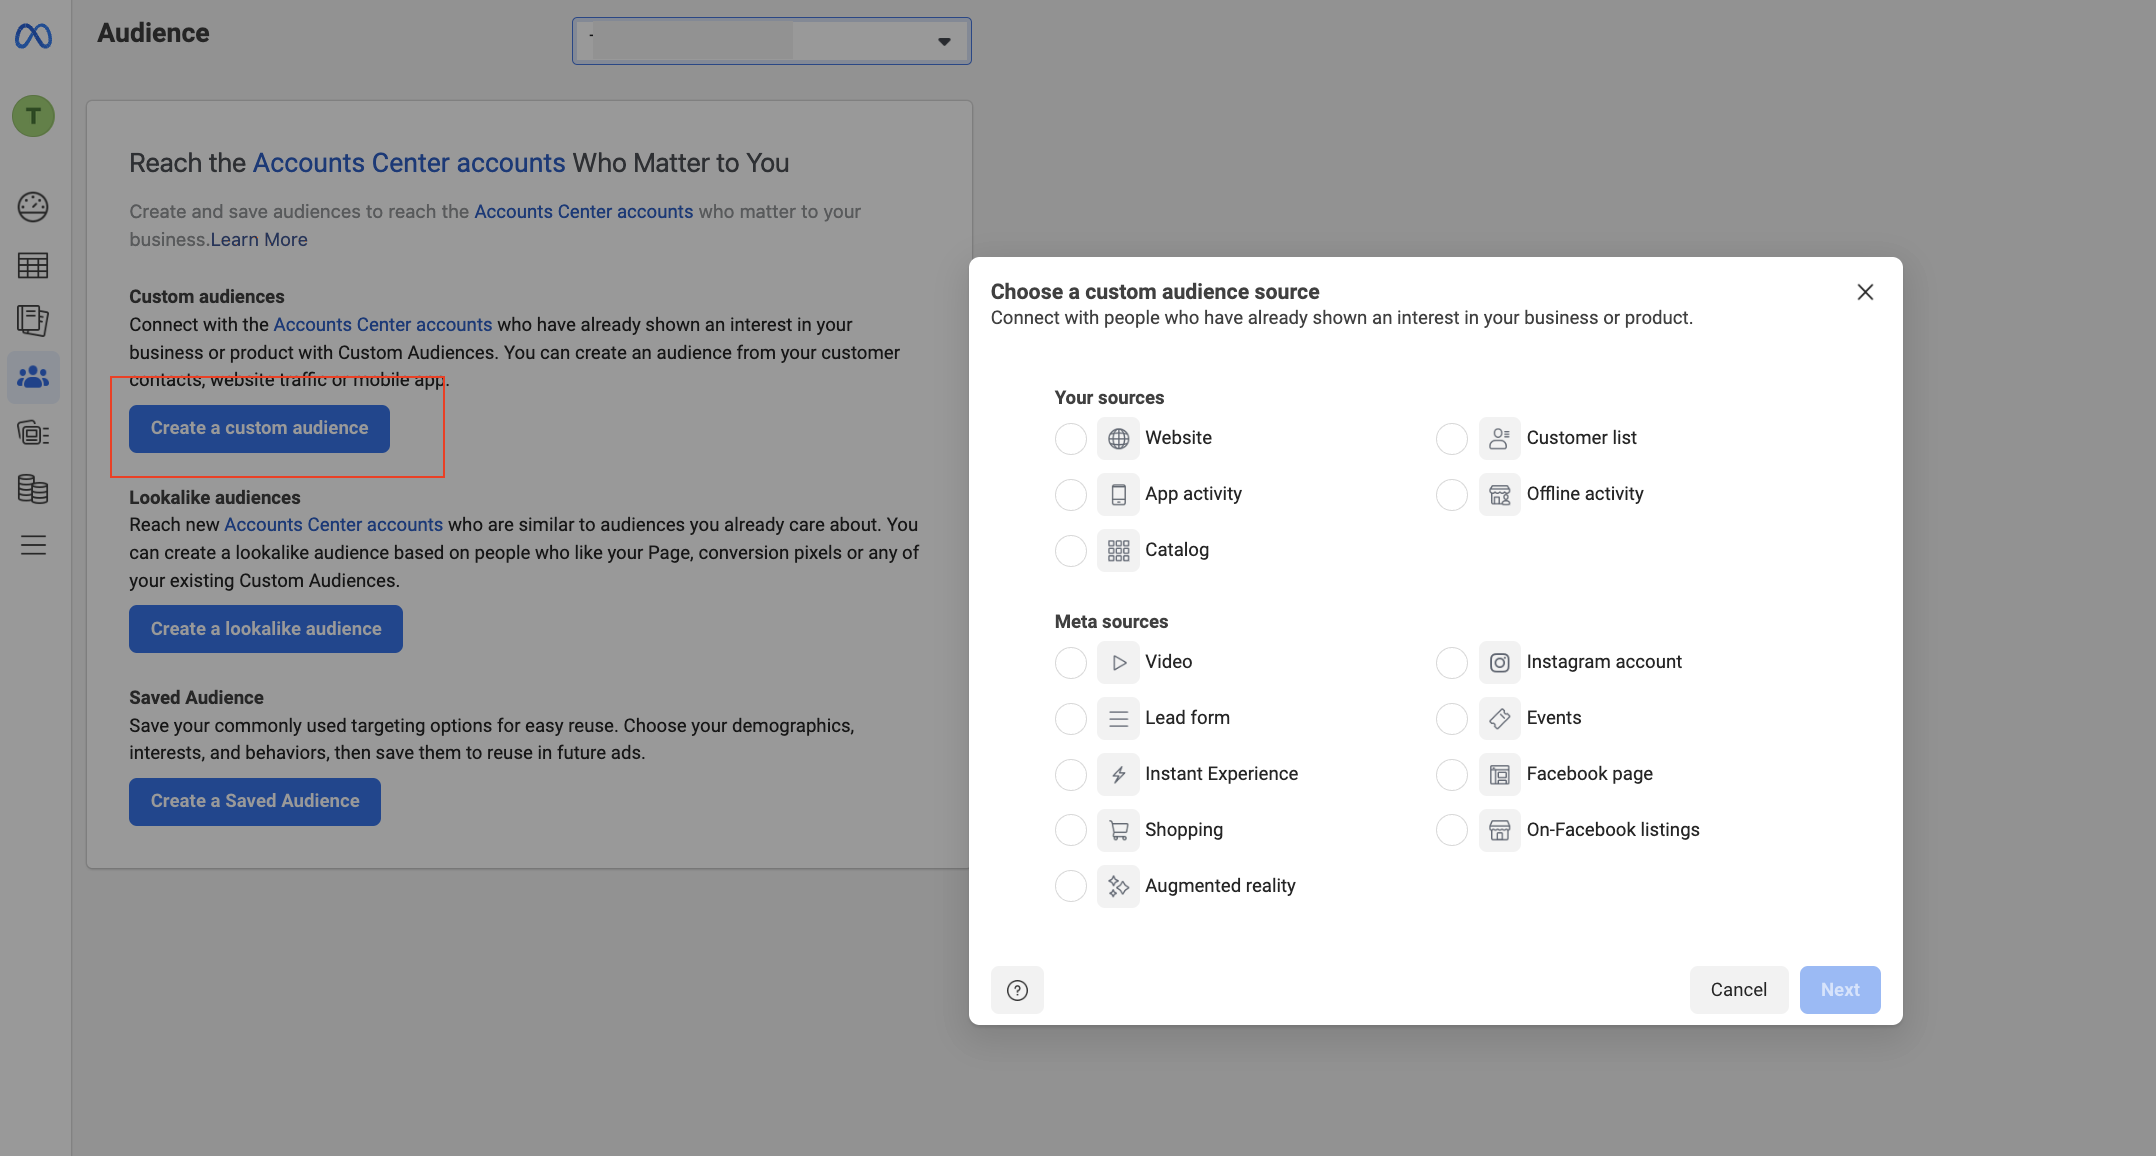
Task: Select the On-Facebook listings radio button
Action: (x=1451, y=830)
